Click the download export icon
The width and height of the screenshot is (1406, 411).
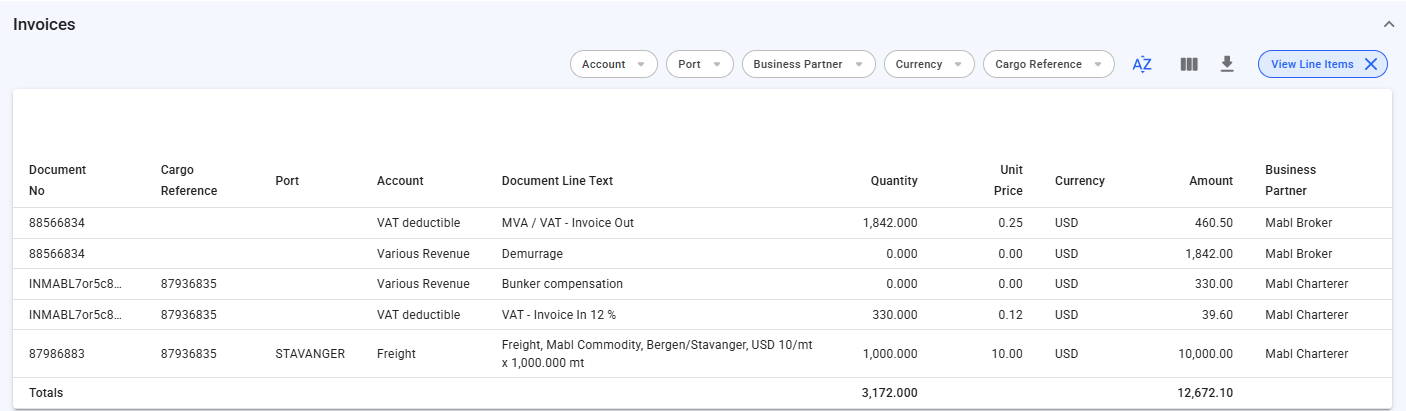[x=1227, y=64]
